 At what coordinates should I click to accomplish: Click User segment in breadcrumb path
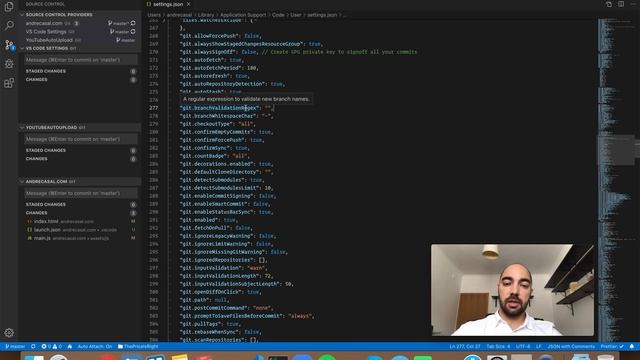click(296, 15)
